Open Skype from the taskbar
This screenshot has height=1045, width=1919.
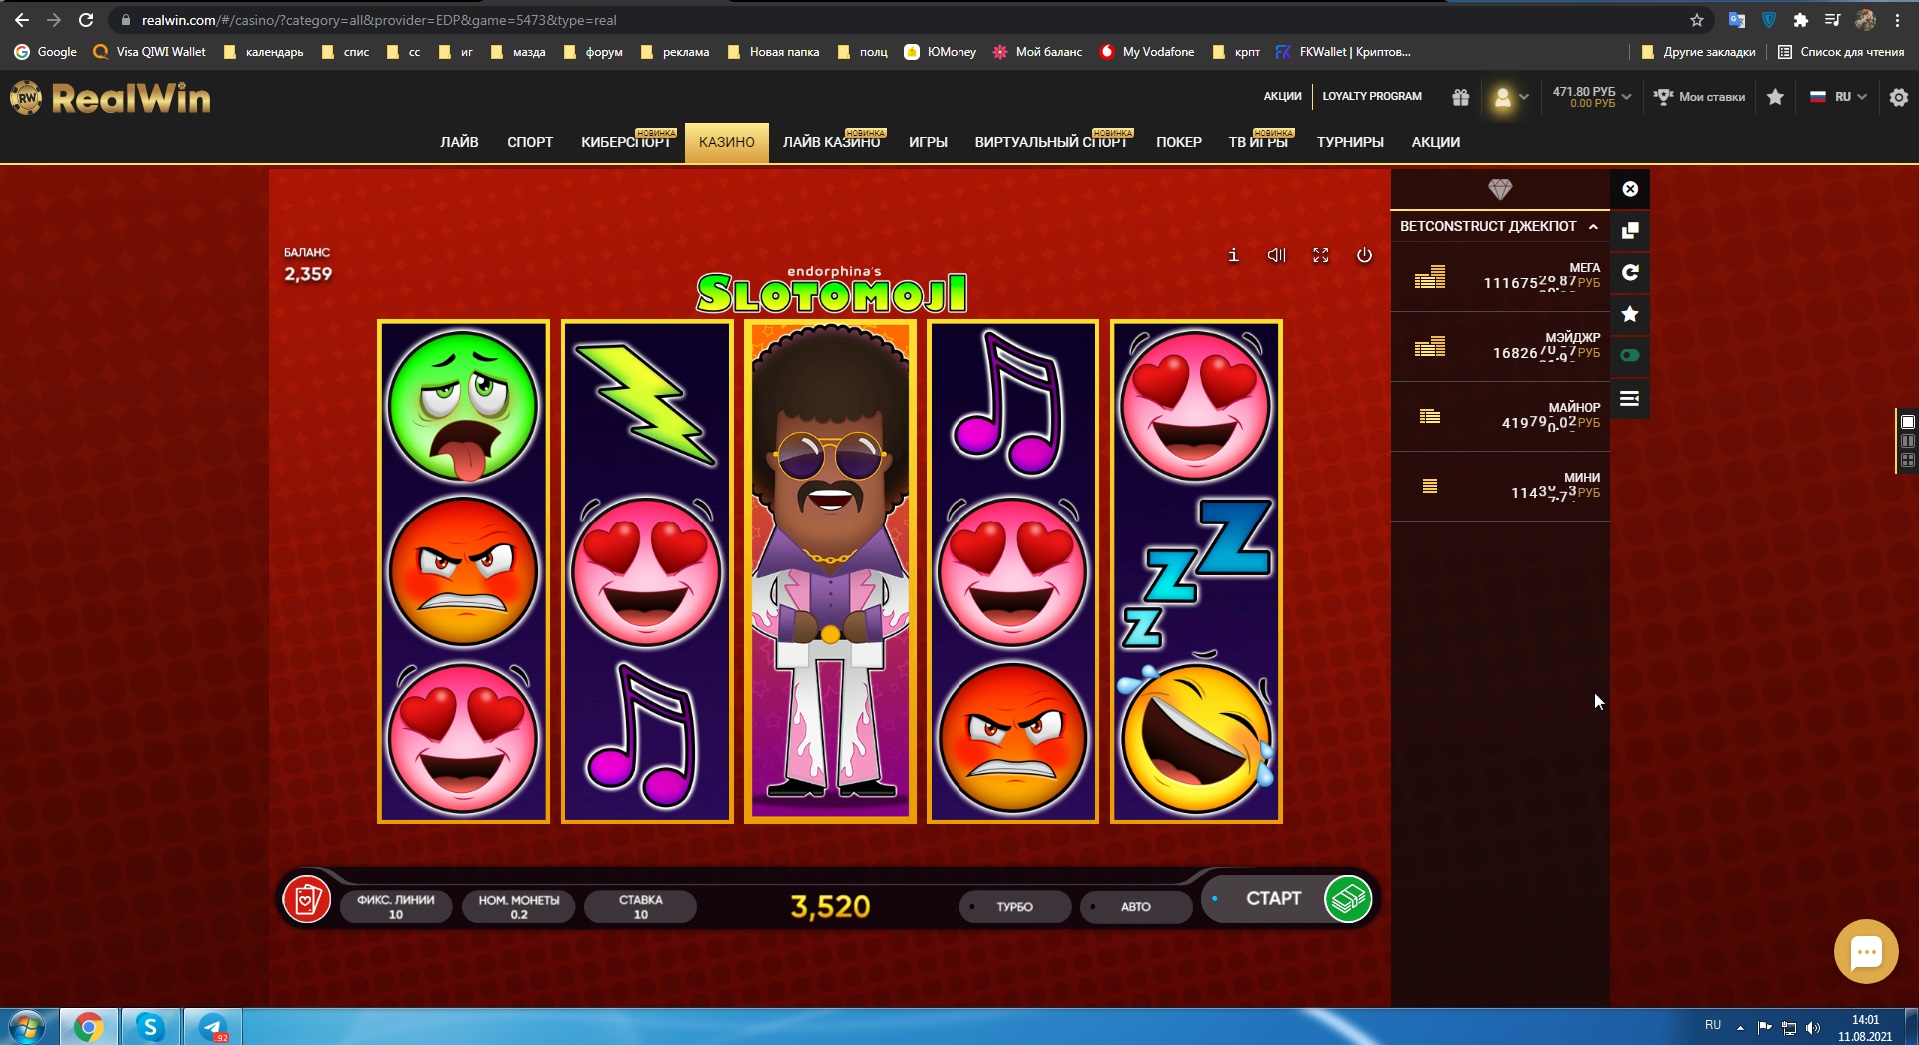[x=150, y=1027]
